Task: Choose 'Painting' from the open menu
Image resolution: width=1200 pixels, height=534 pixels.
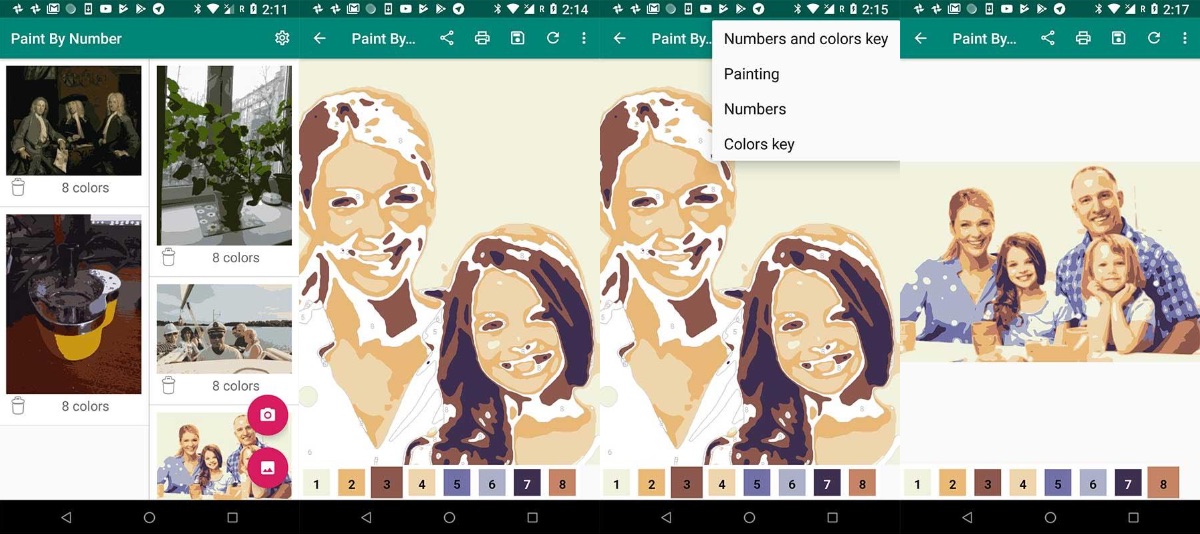Action: (751, 74)
